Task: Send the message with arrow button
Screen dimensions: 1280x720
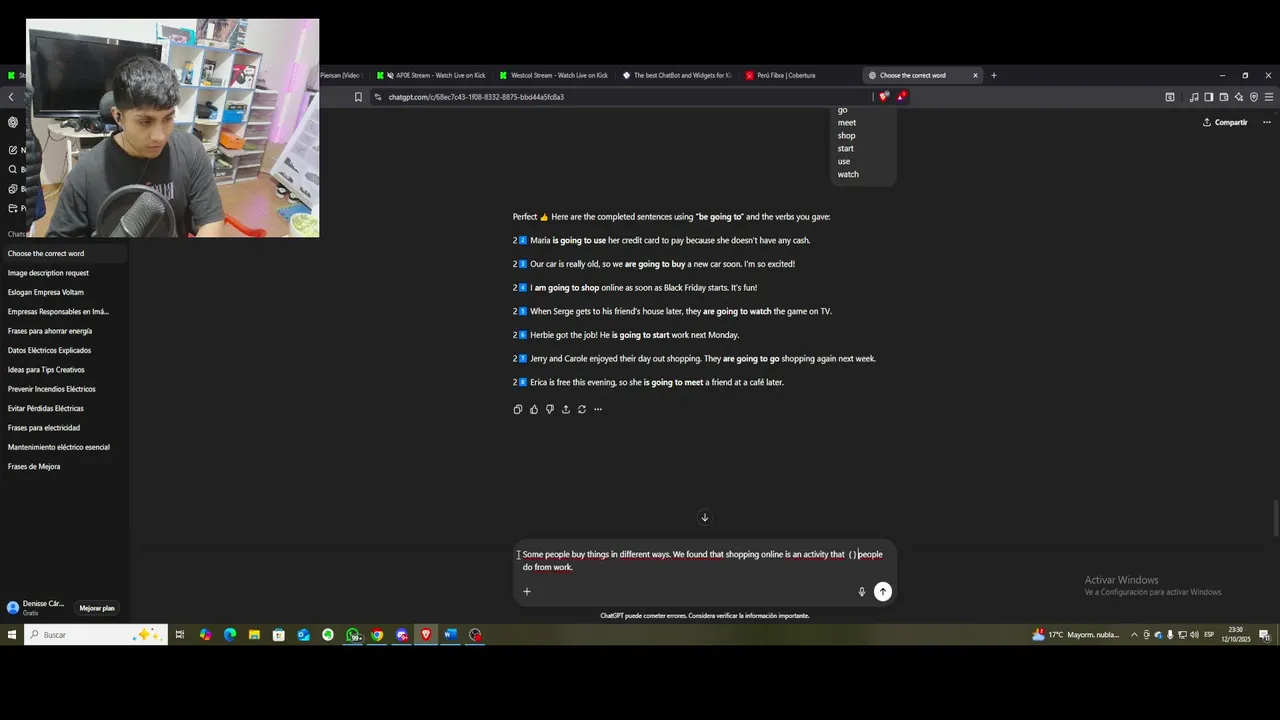Action: click(x=882, y=591)
